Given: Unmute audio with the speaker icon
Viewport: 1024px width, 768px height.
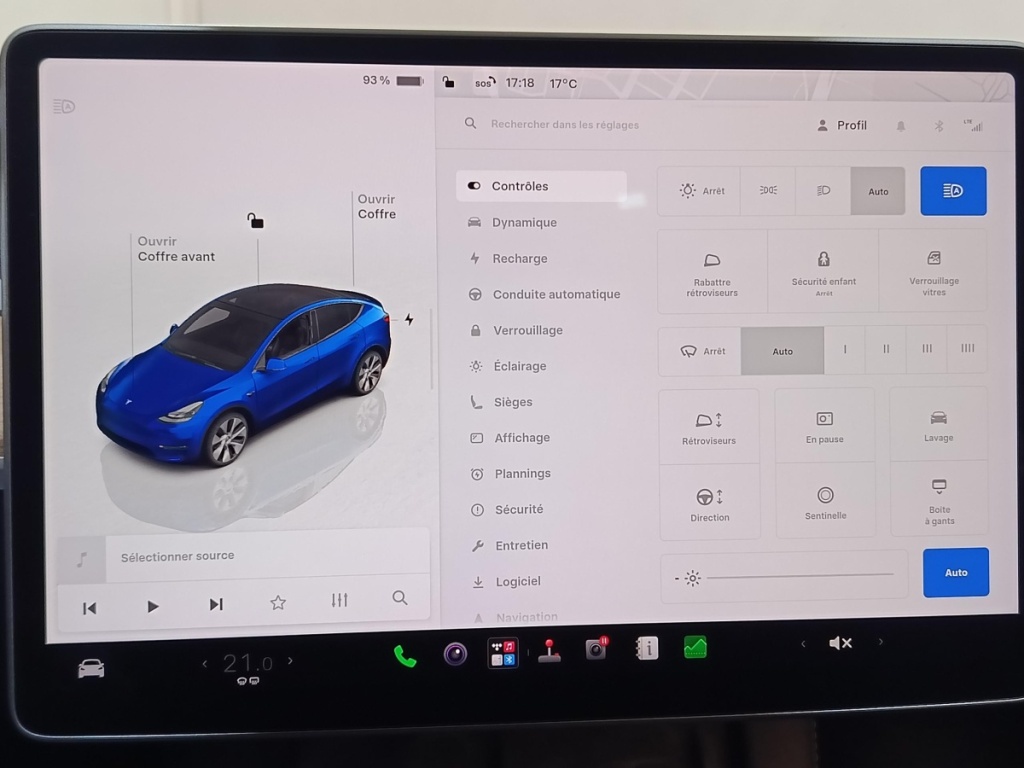Looking at the screenshot, I should coord(840,643).
